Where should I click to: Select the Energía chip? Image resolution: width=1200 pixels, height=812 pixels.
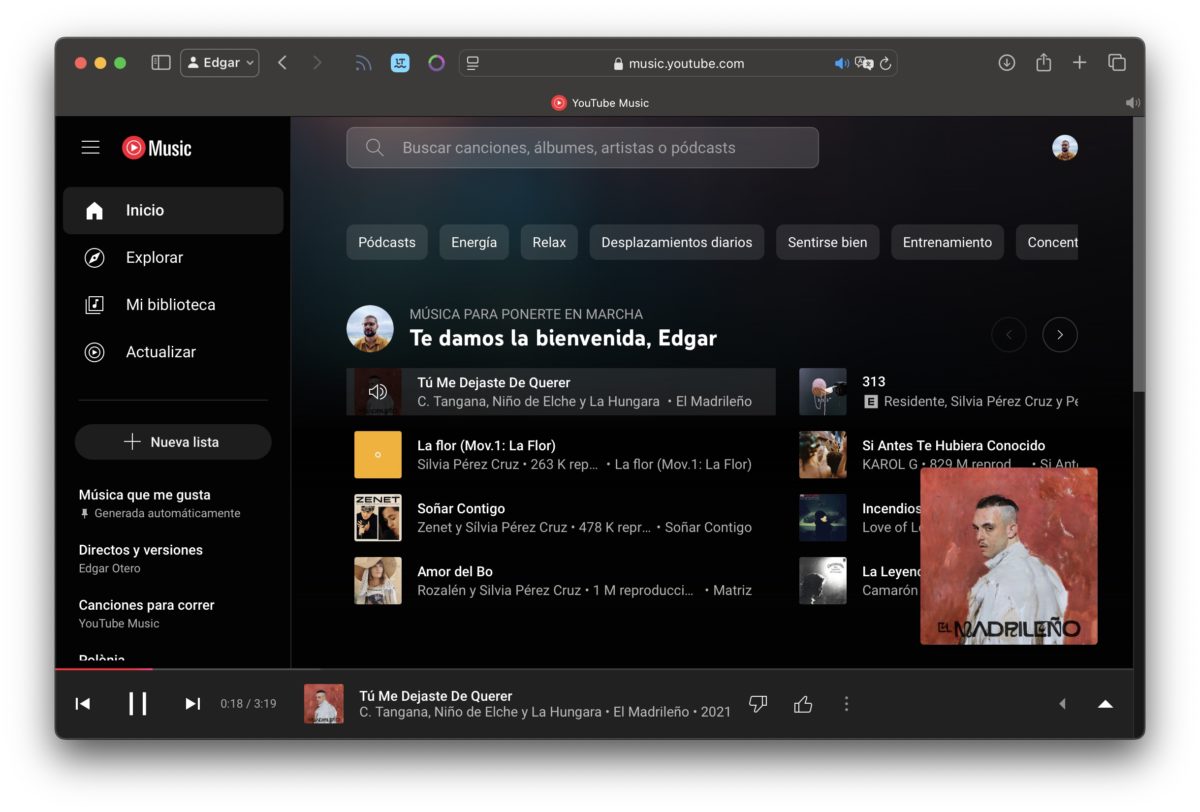(474, 242)
